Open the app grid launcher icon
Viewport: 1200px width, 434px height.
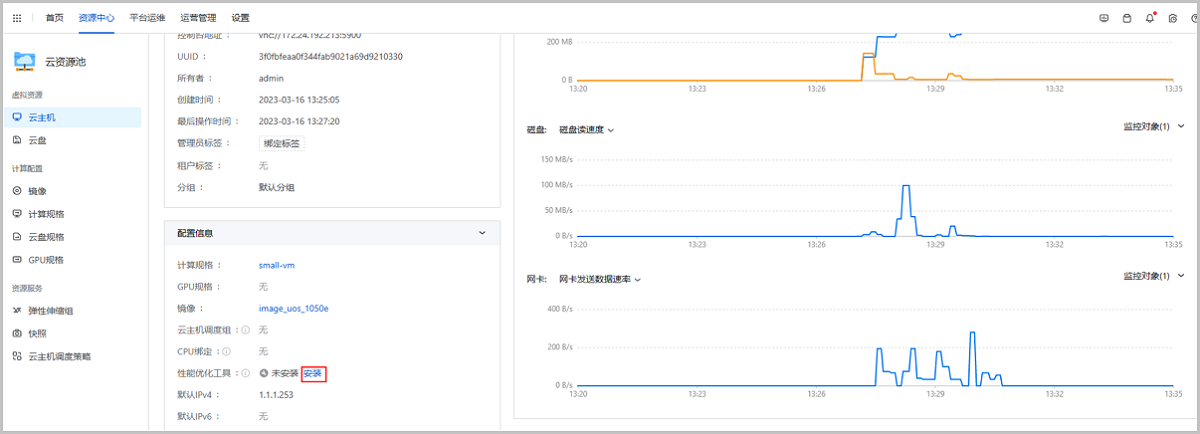[x=17, y=18]
